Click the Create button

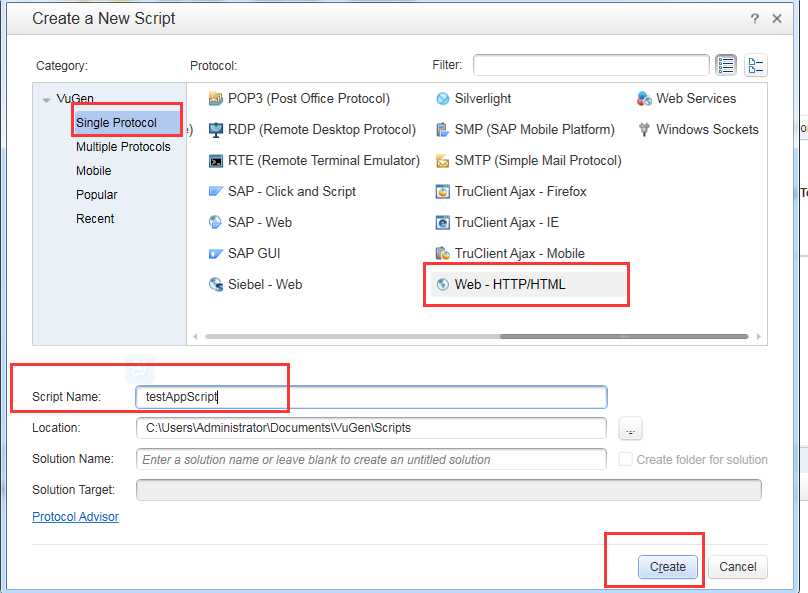[x=667, y=567]
